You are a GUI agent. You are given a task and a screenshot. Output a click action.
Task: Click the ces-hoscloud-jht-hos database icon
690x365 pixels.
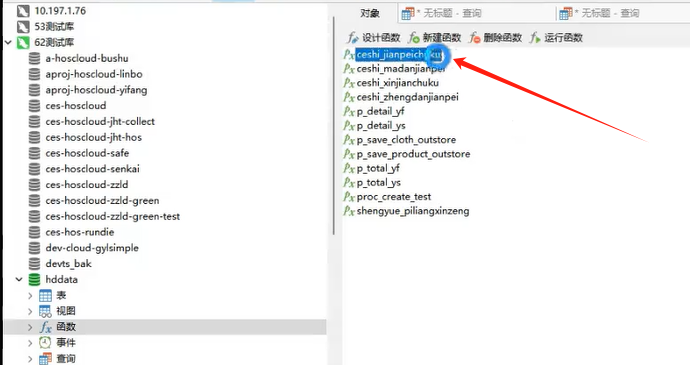pos(34,138)
